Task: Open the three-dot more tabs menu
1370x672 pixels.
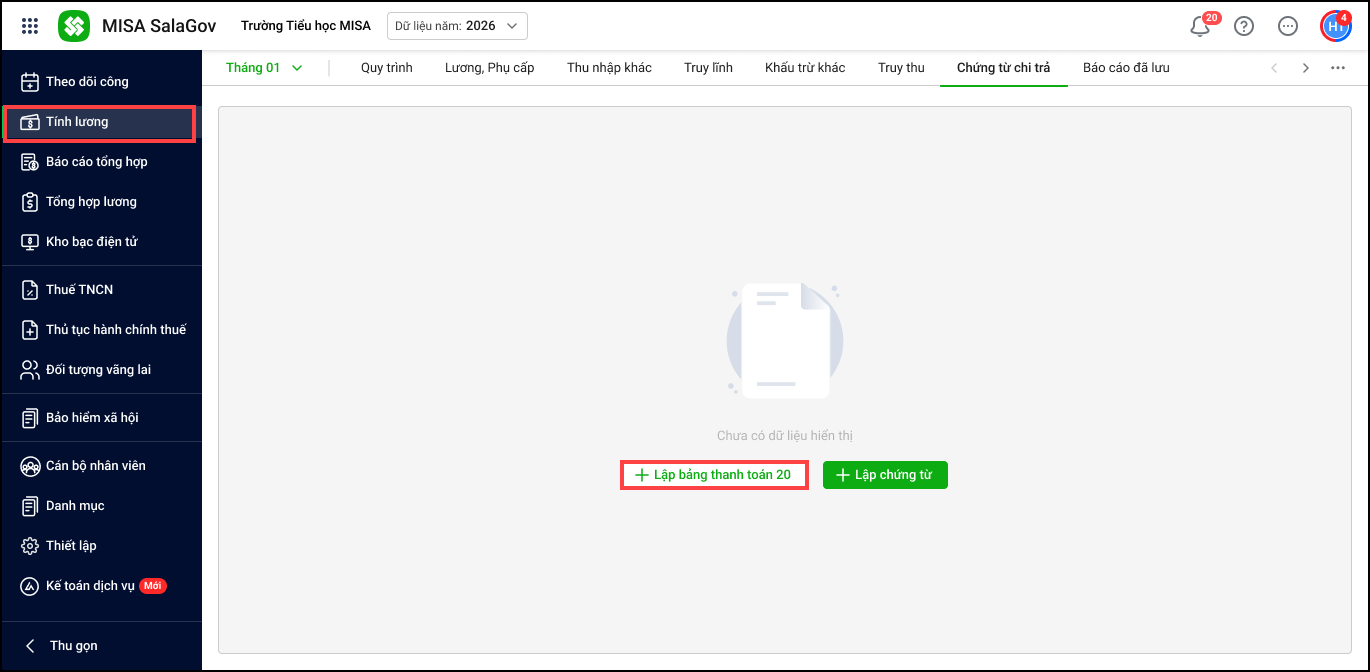Action: (x=1338, y=68)
